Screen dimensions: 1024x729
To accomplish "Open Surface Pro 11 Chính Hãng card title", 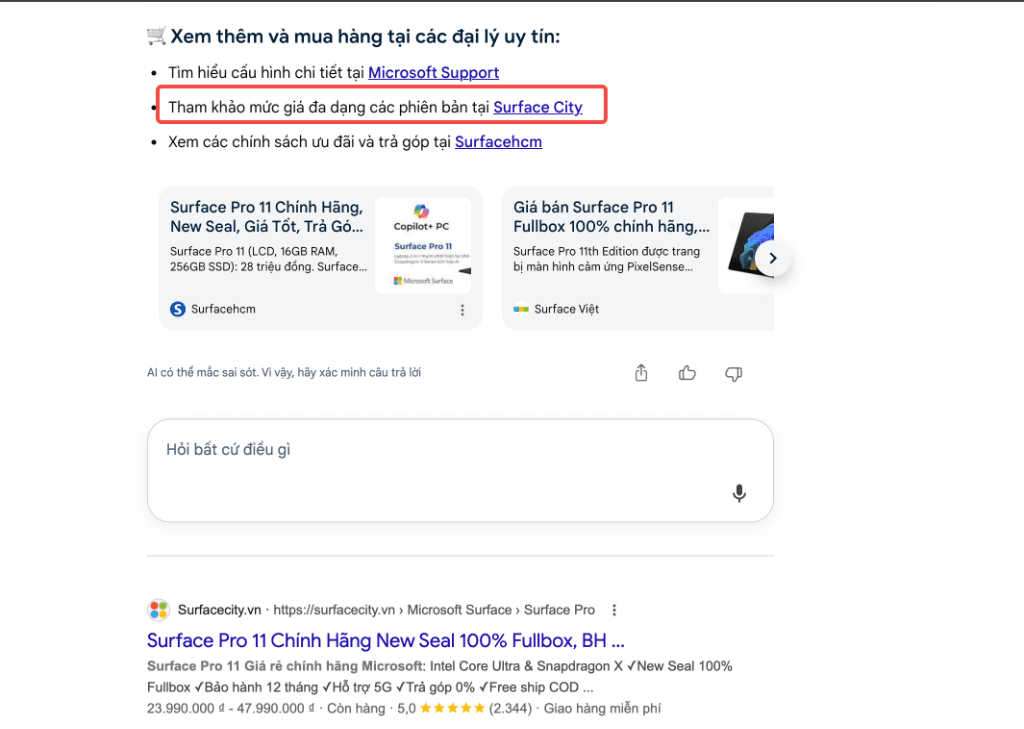I will 266,217.
